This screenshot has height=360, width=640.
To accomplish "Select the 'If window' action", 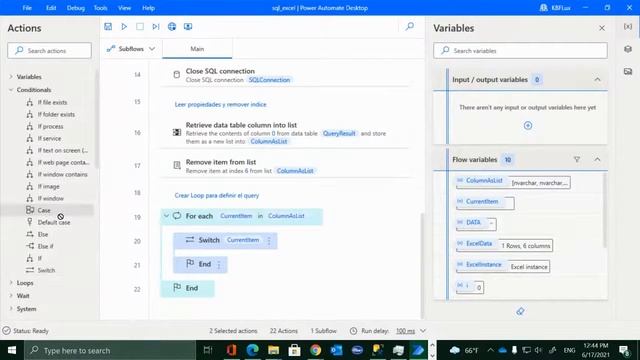I will point(50,198).
